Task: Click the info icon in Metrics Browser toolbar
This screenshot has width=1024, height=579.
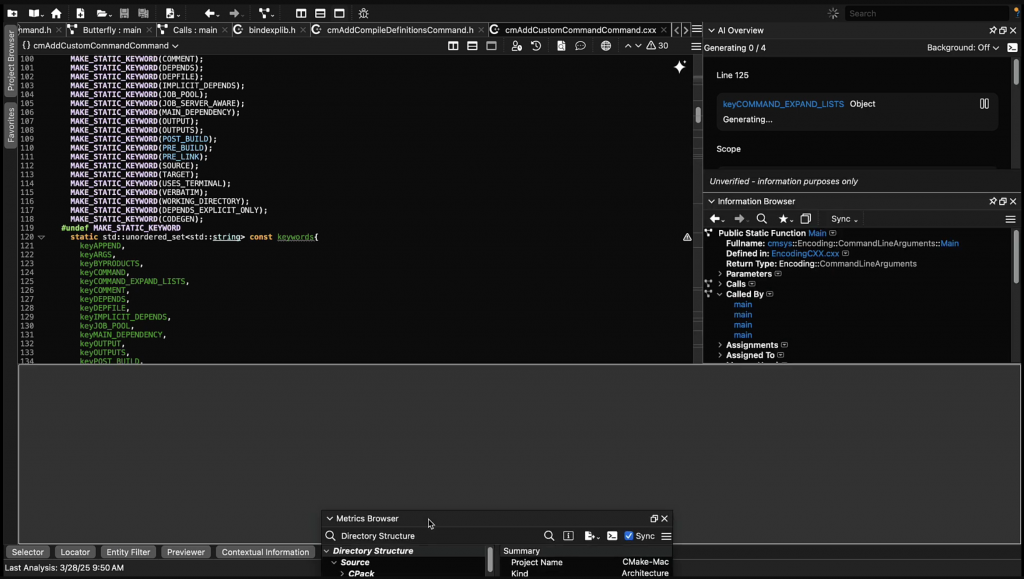Action: point(568,536)
